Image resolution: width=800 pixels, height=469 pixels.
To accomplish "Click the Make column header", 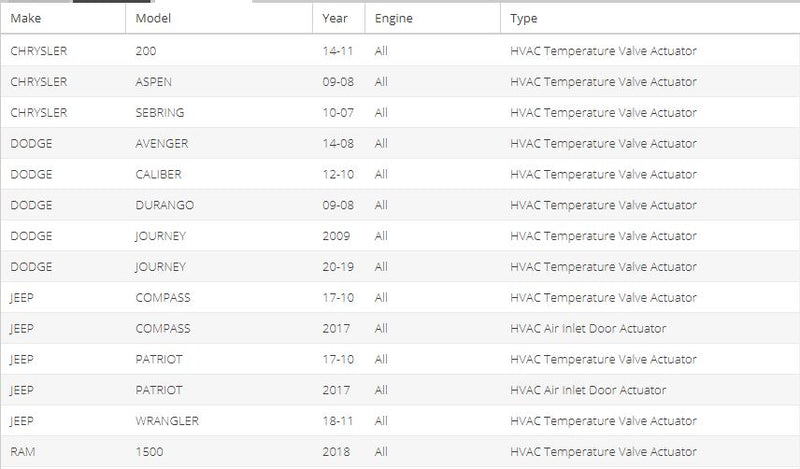I will [x=63, y=18].
